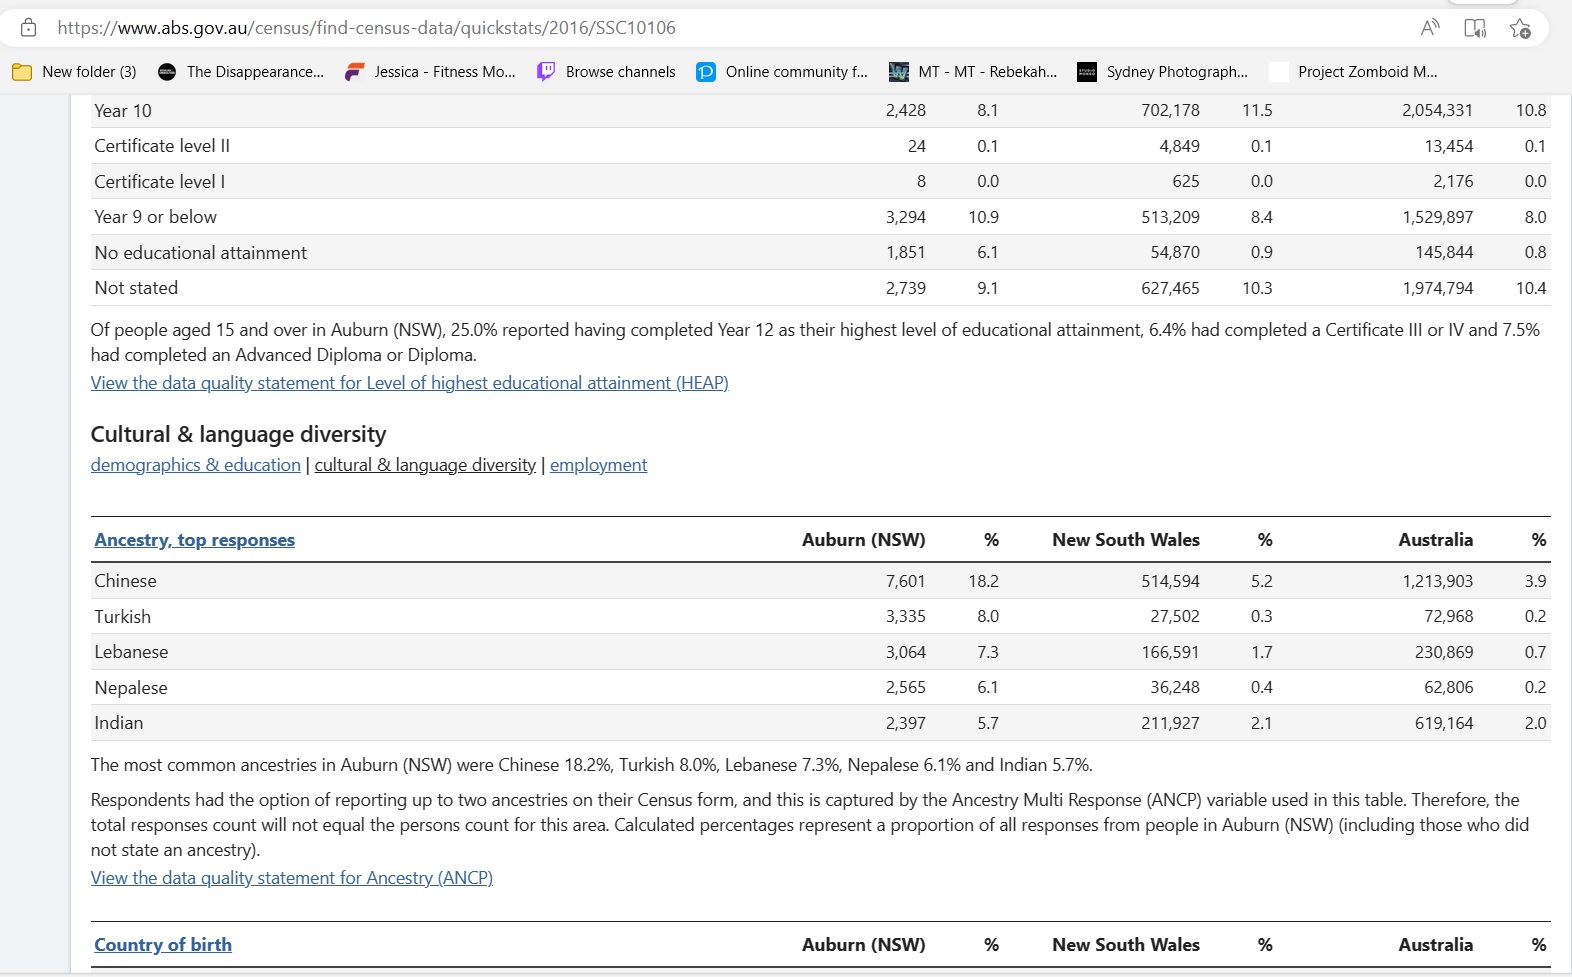This screenshot has height=977, width=1572.
Task: Select the Chinese ancestry row label
Action: click(125, 581)
